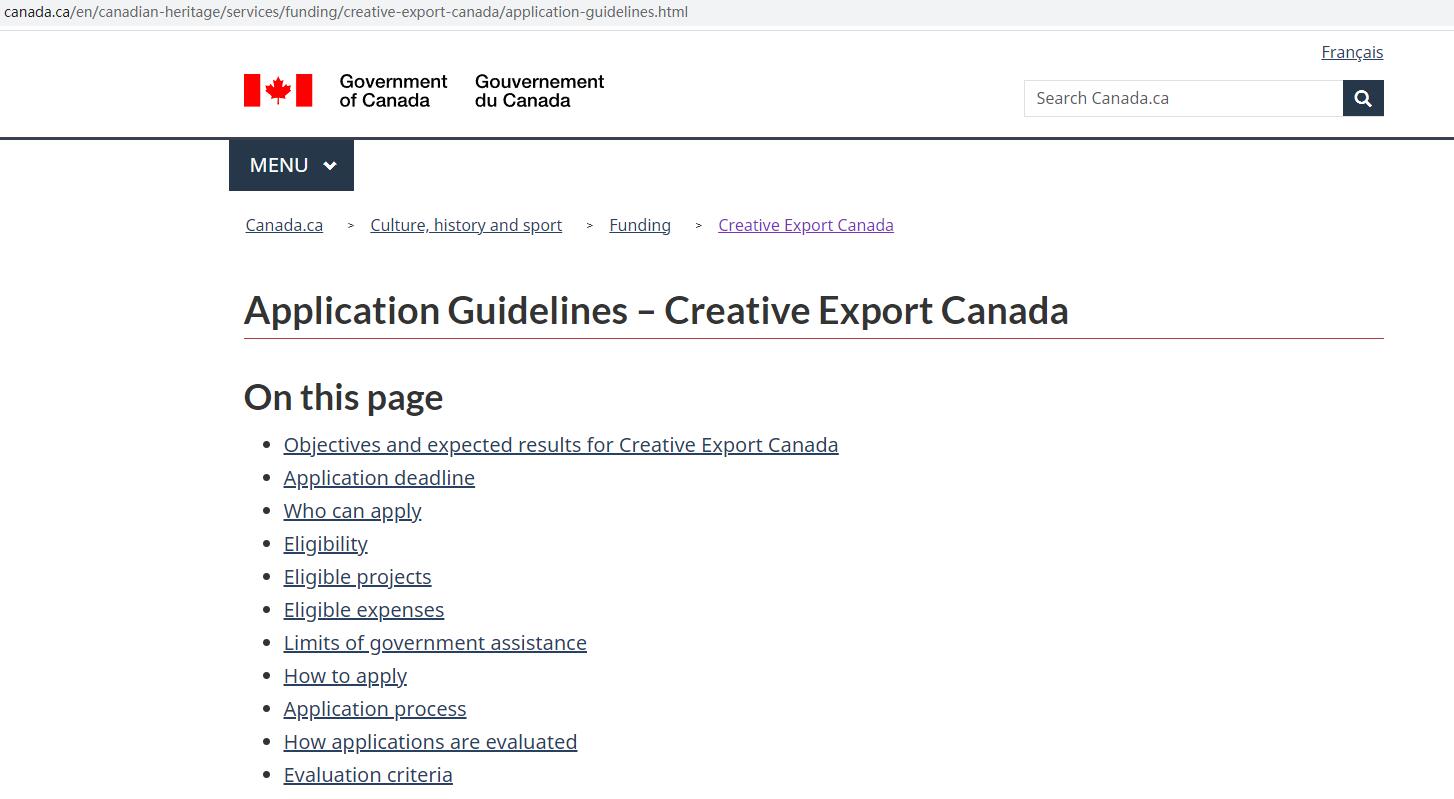
Task: Click the Search Canada.ca input field
Action: 1182,98
